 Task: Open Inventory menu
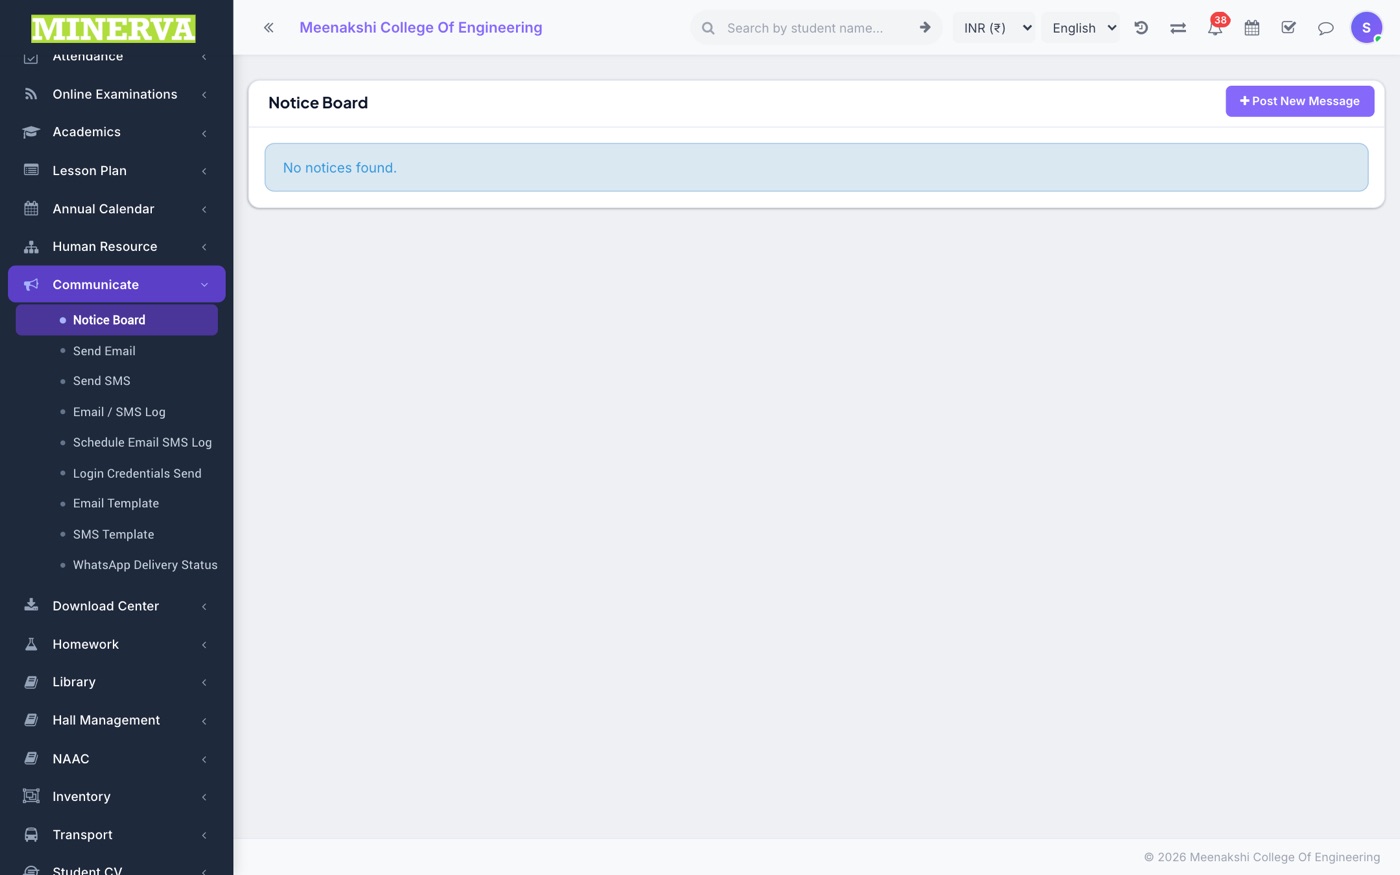[117, 797]
